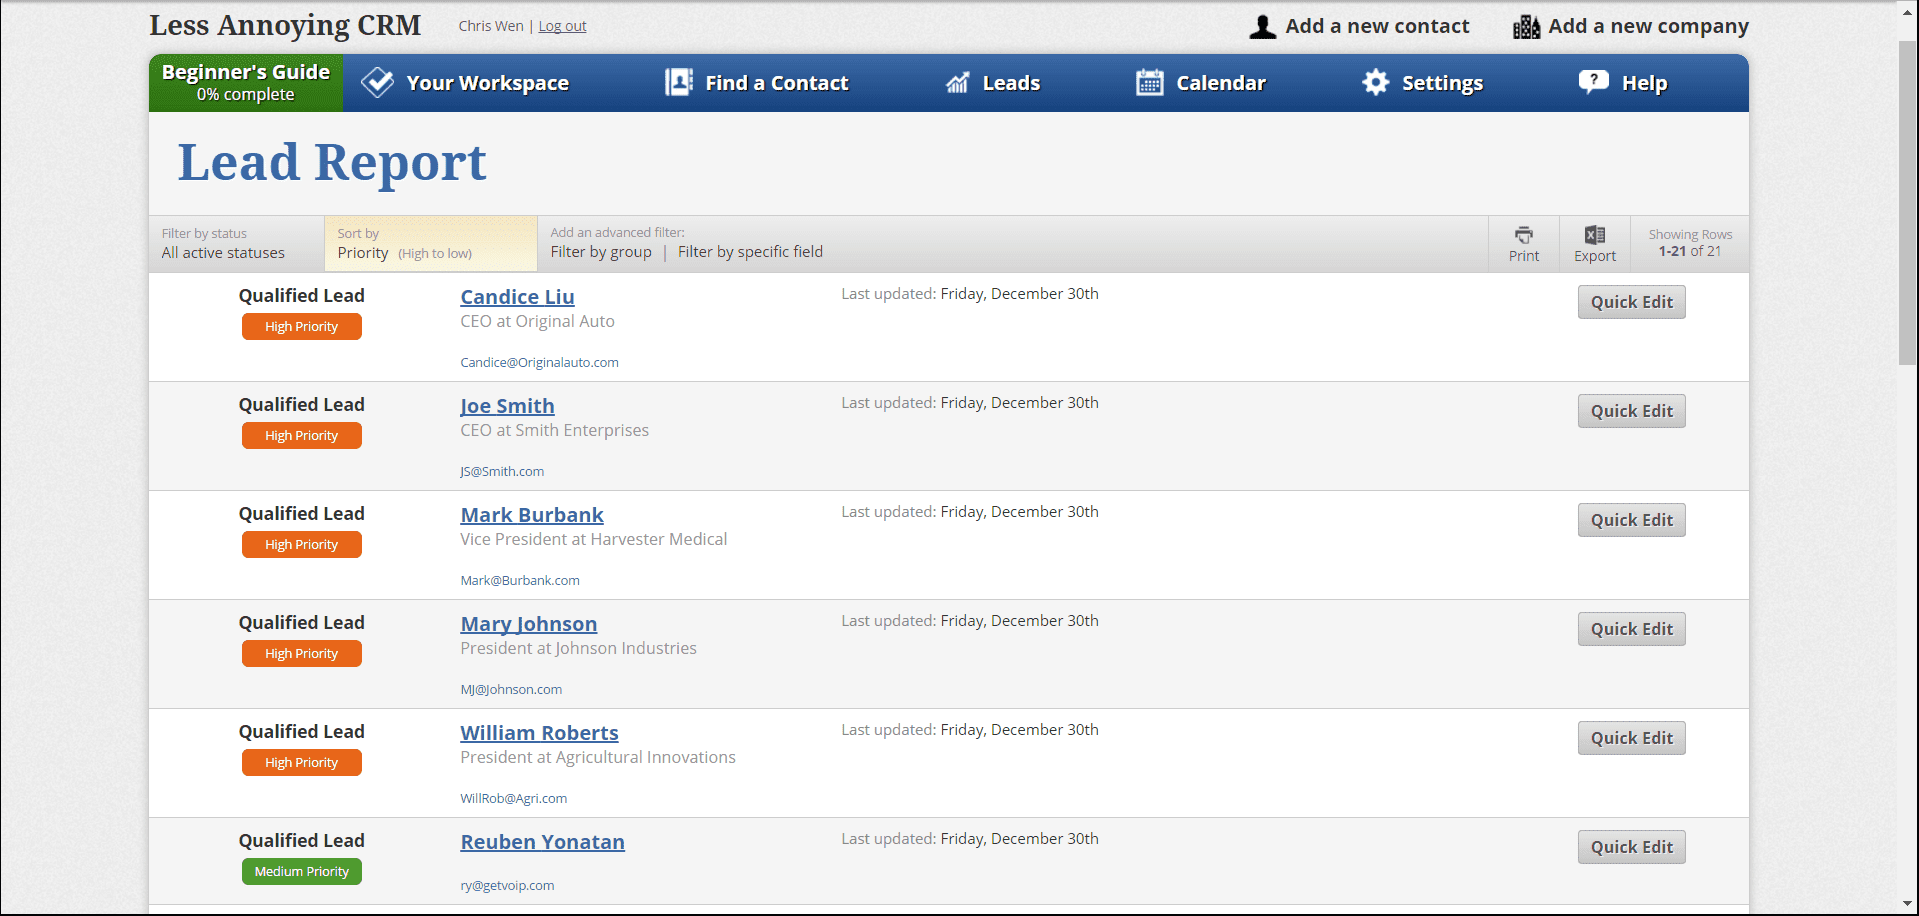Screen dimensions: 1919x916
Task: Click Quick Edit for Joe Smith
Action: tap(1631, 411)
